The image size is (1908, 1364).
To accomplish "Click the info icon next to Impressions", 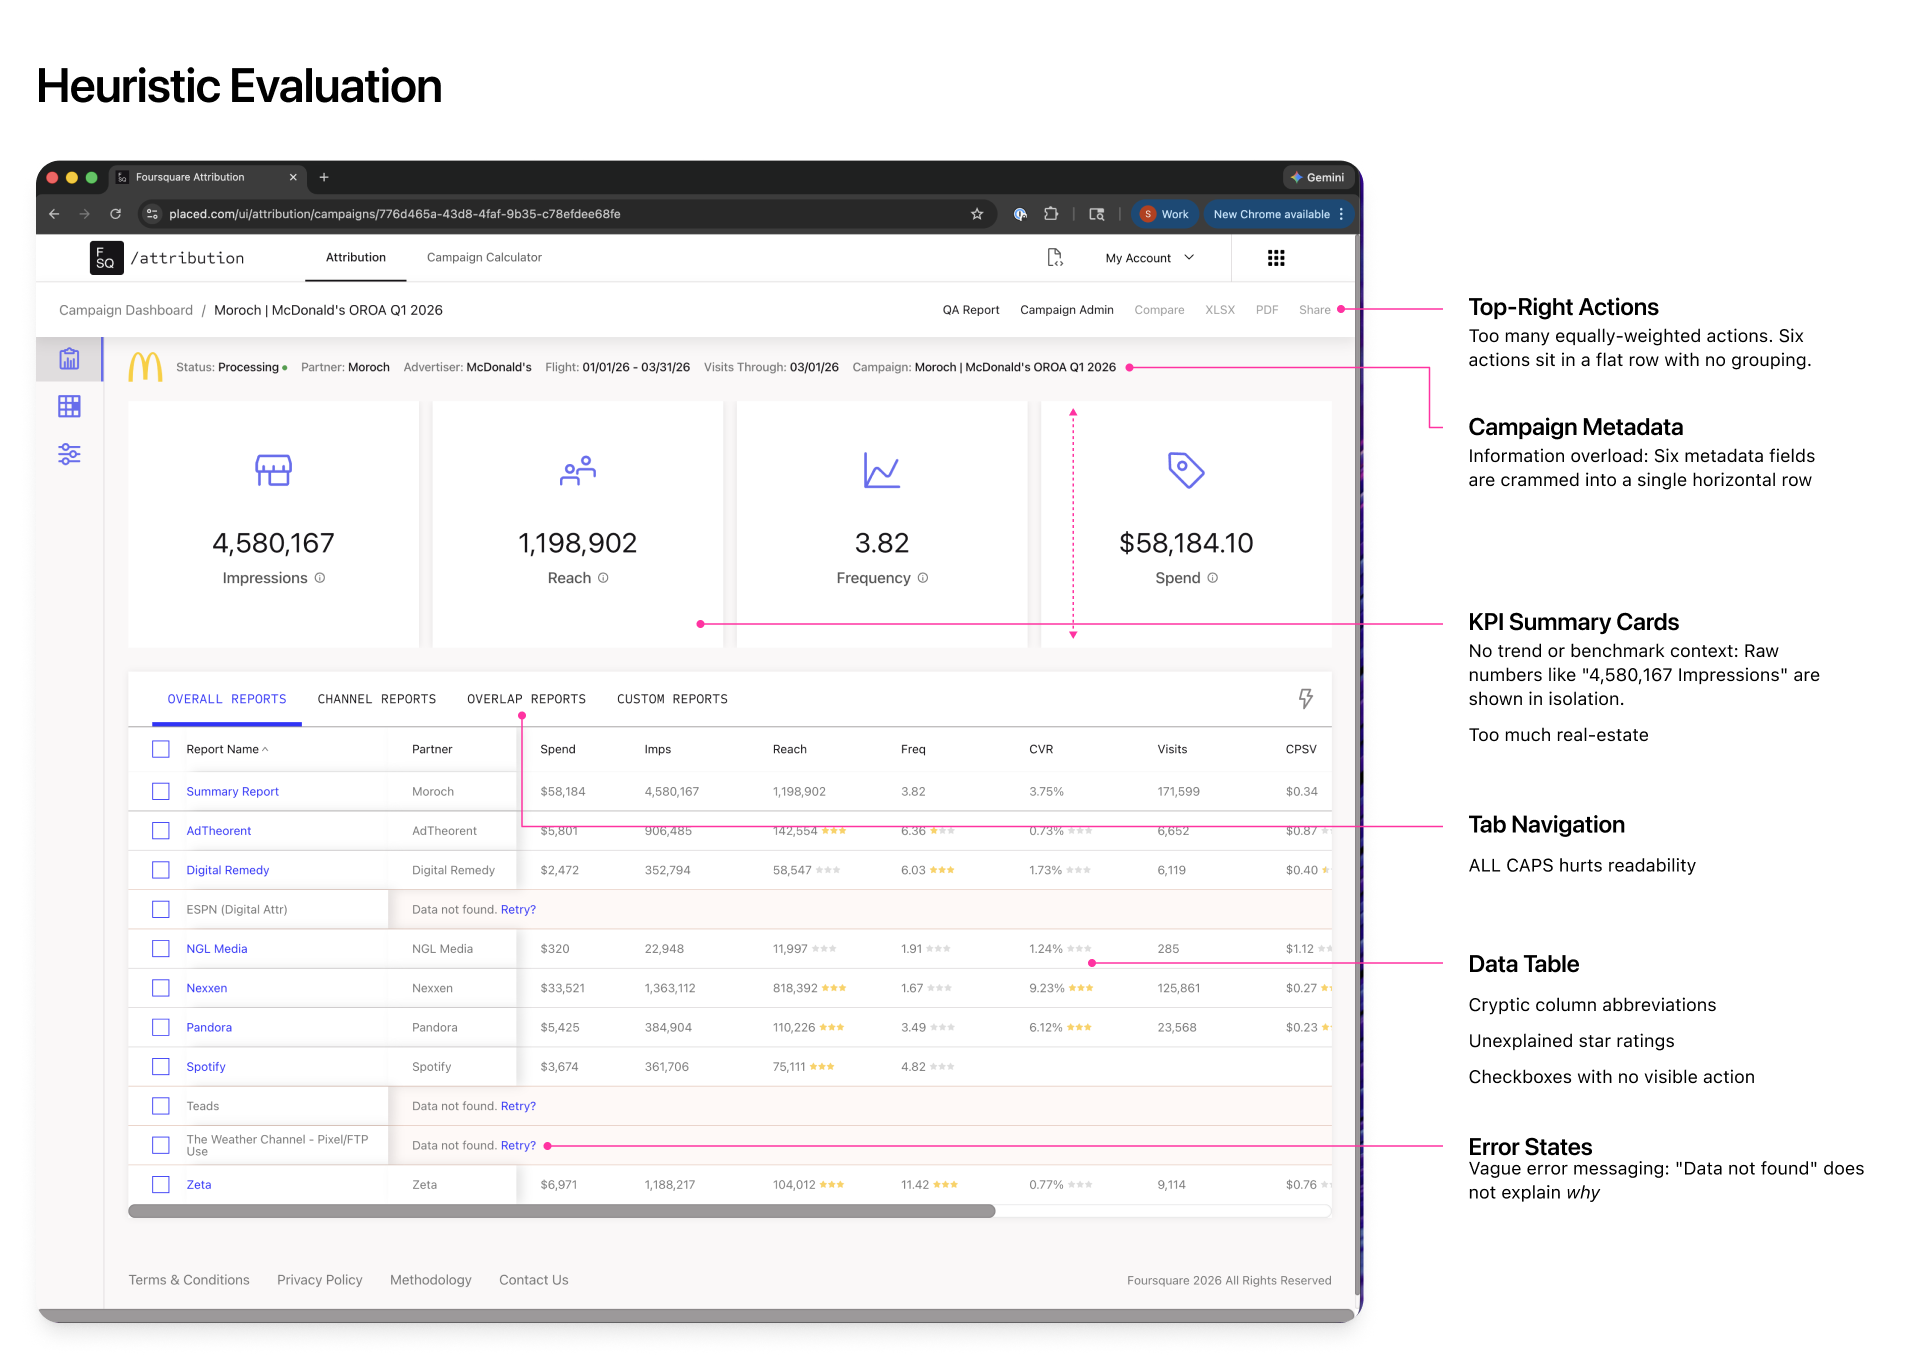I will [319, 578].
